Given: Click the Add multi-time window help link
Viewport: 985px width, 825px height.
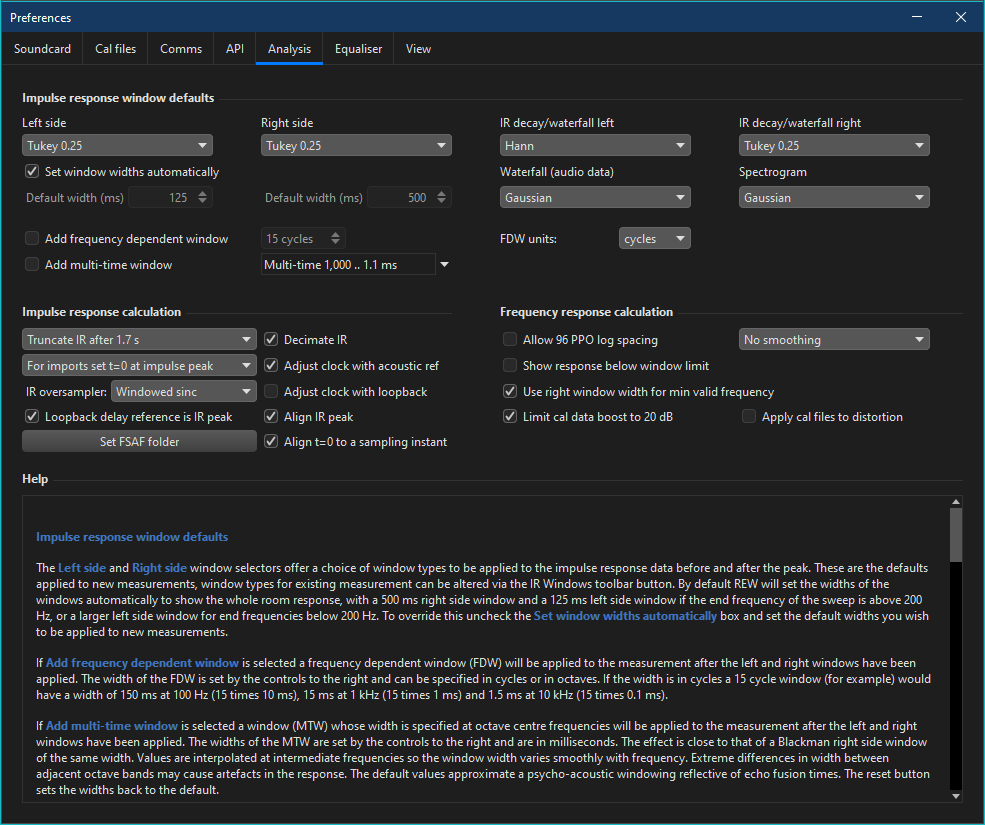Looking at the screenshot, I should (112, 726).
